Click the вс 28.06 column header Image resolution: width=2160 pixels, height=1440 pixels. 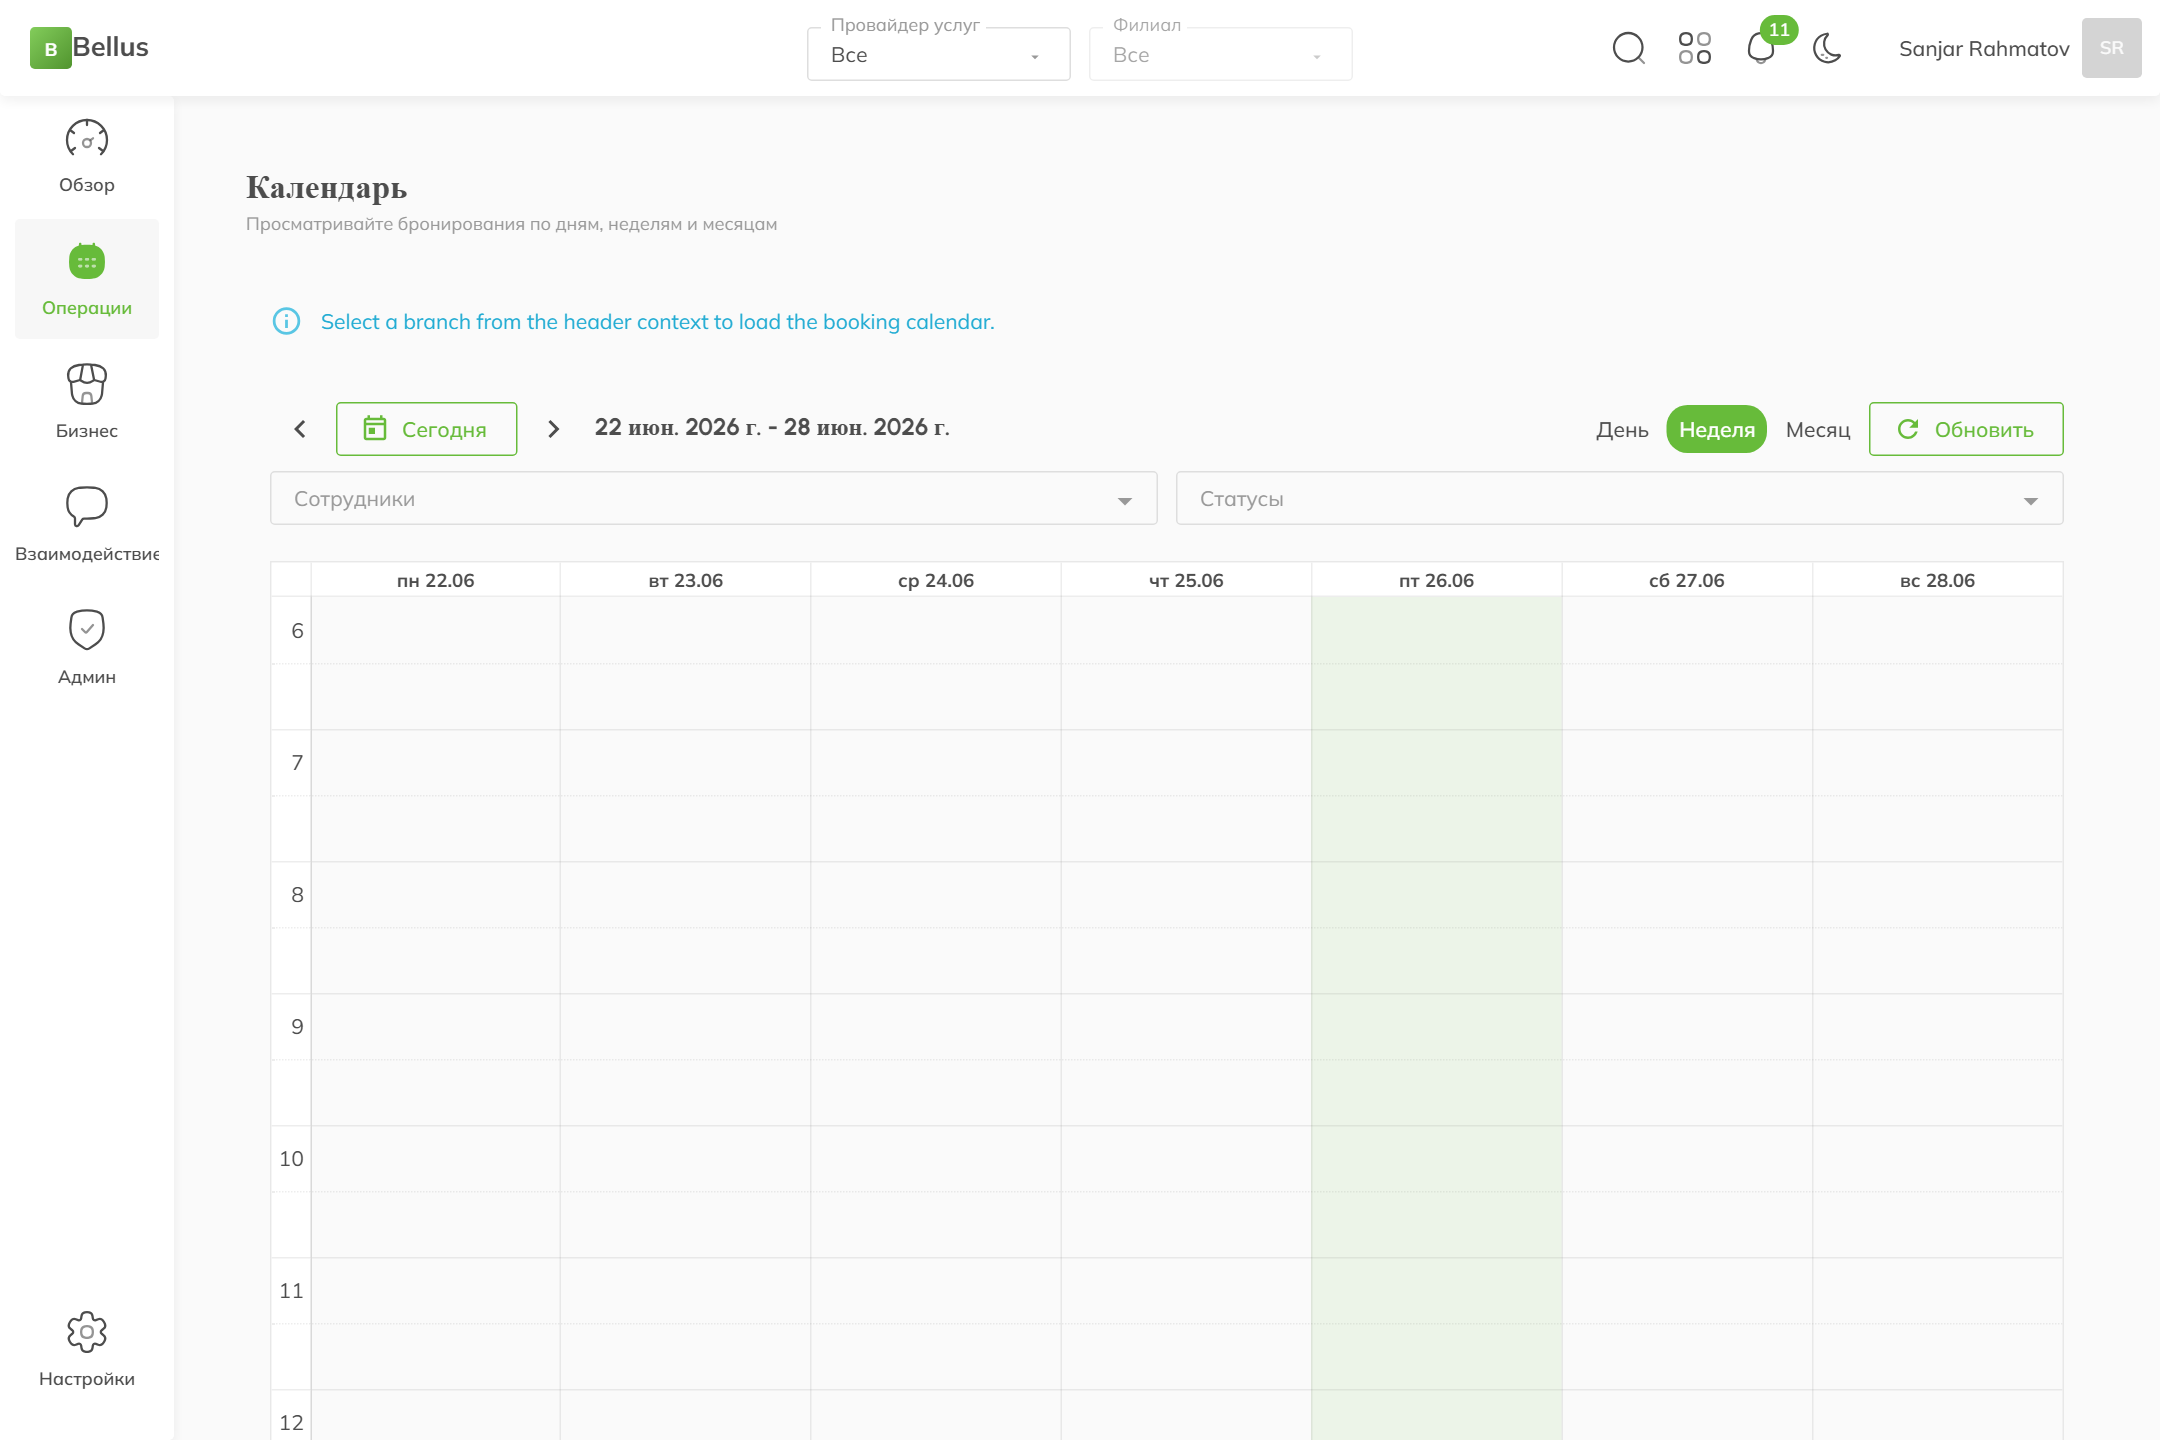coord(1937,581)
